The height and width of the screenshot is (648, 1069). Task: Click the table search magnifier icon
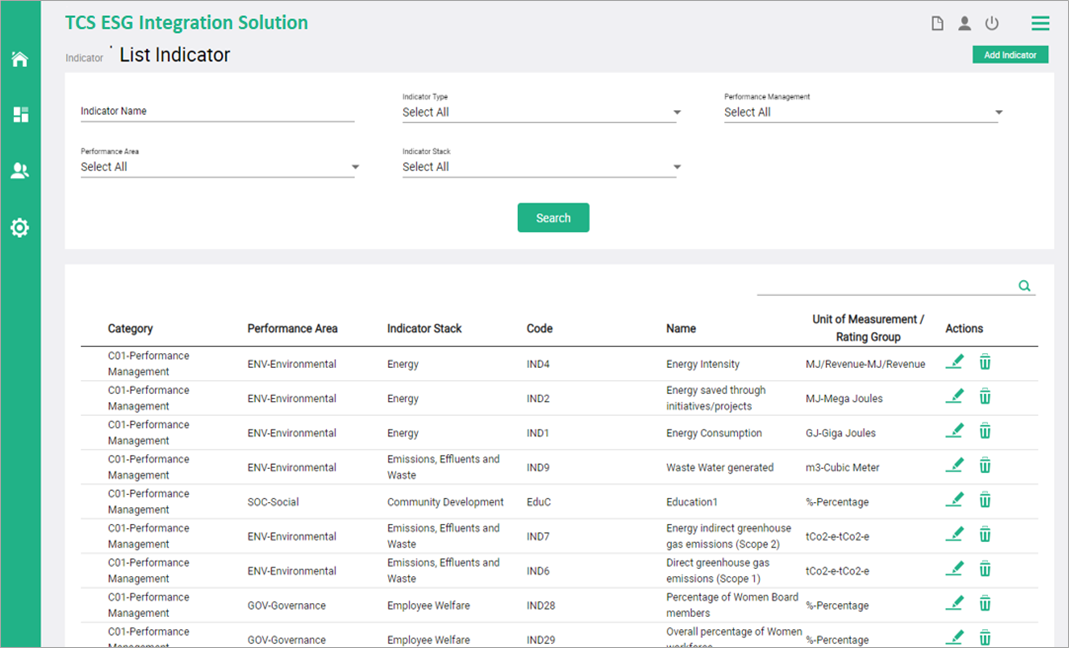tap(1024, 286)
